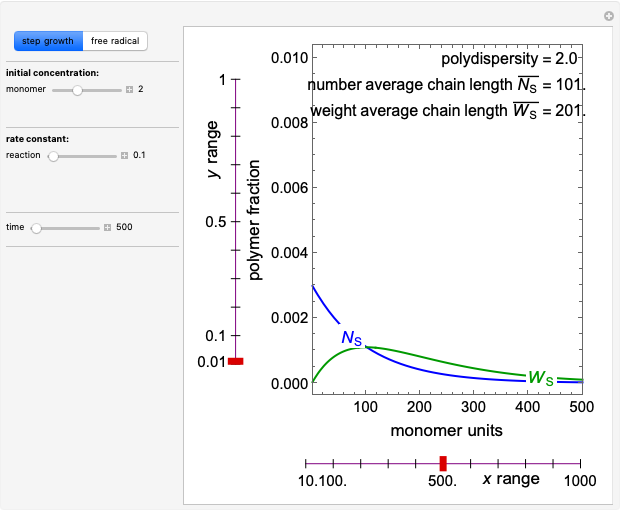
Task: Click the time slider thumb
Action: 36,228
